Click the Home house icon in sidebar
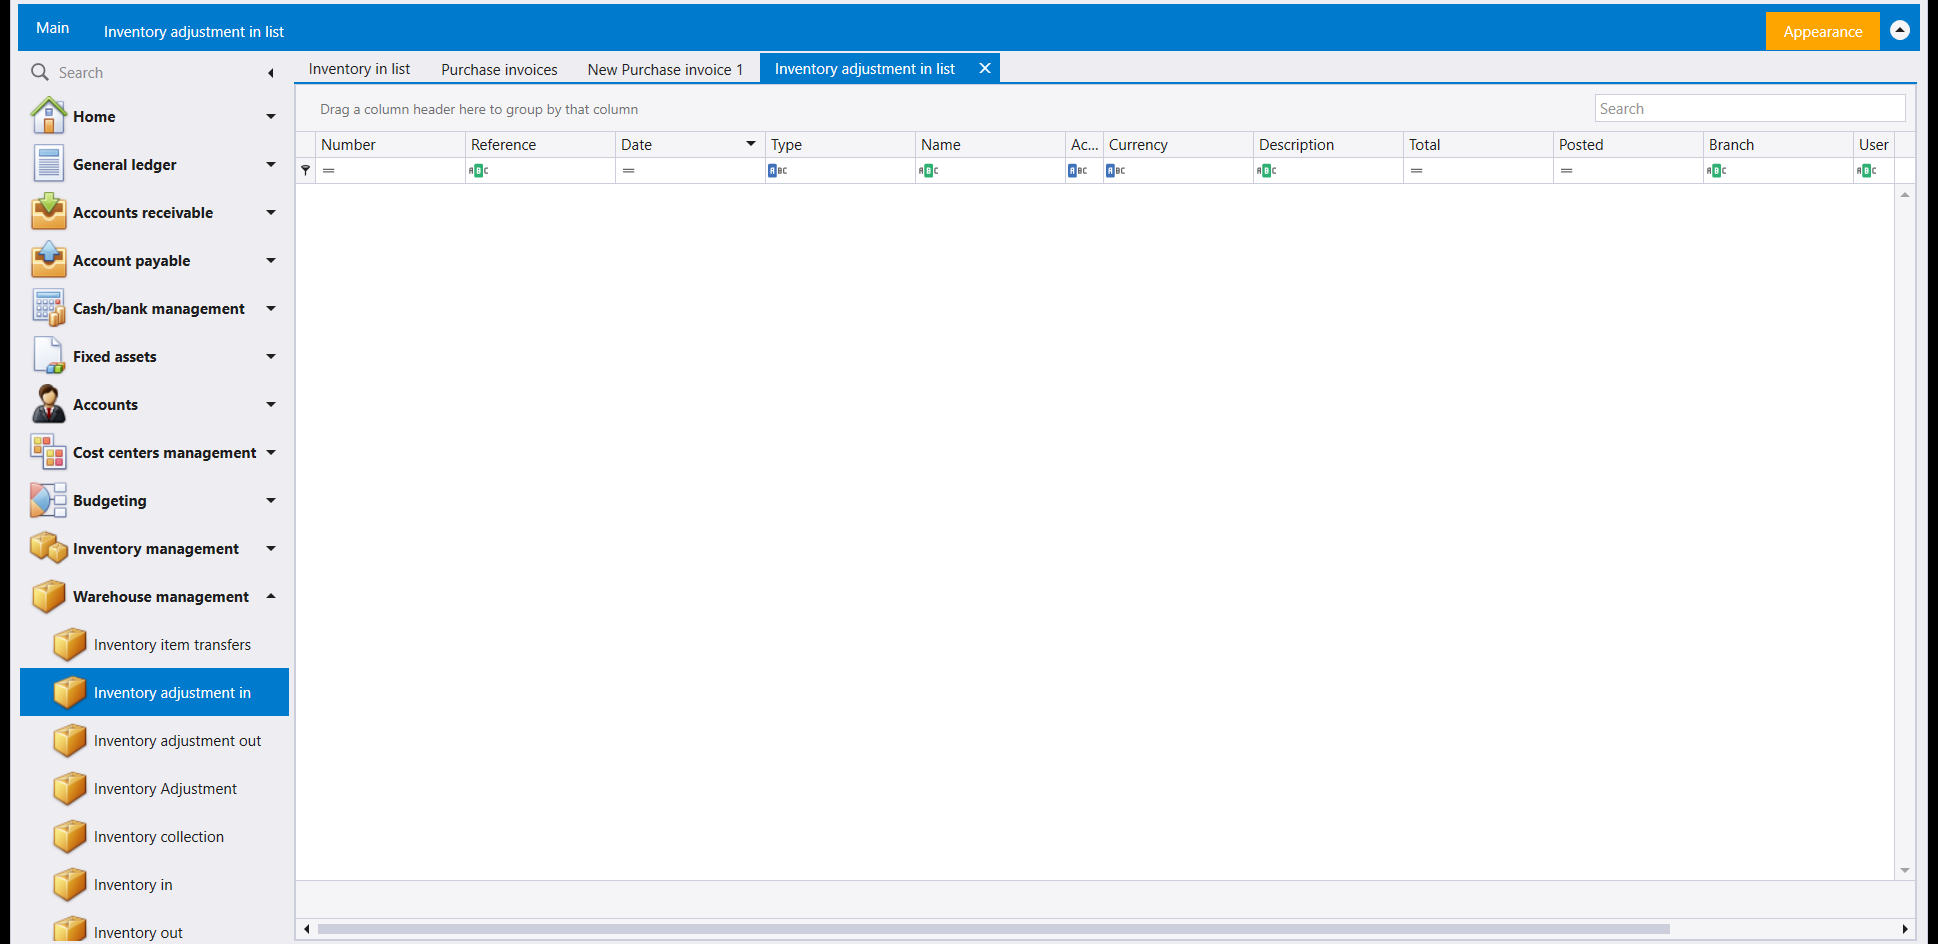Screen dimensions: 1938x944 (48, 116)
